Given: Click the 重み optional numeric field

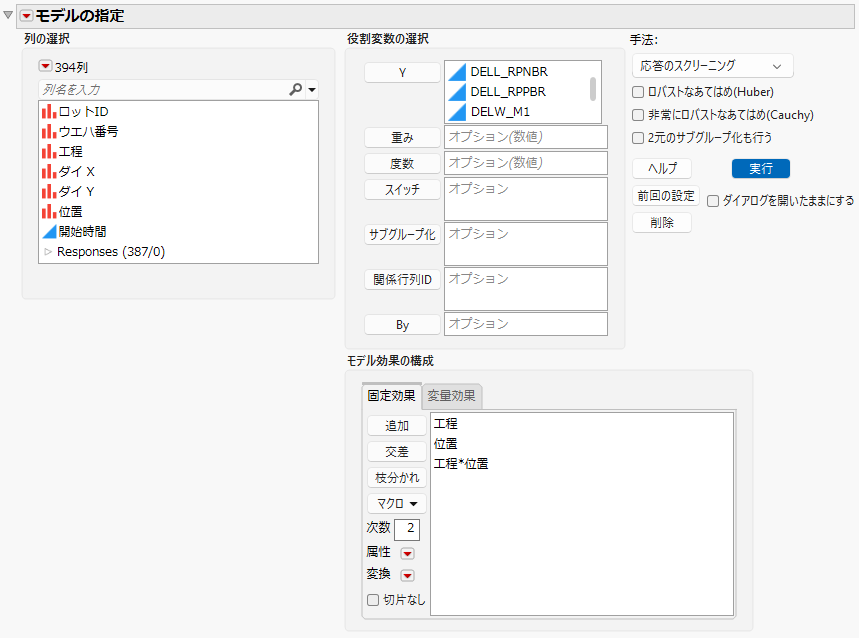Looking at the screenshot, I should 525,137.
